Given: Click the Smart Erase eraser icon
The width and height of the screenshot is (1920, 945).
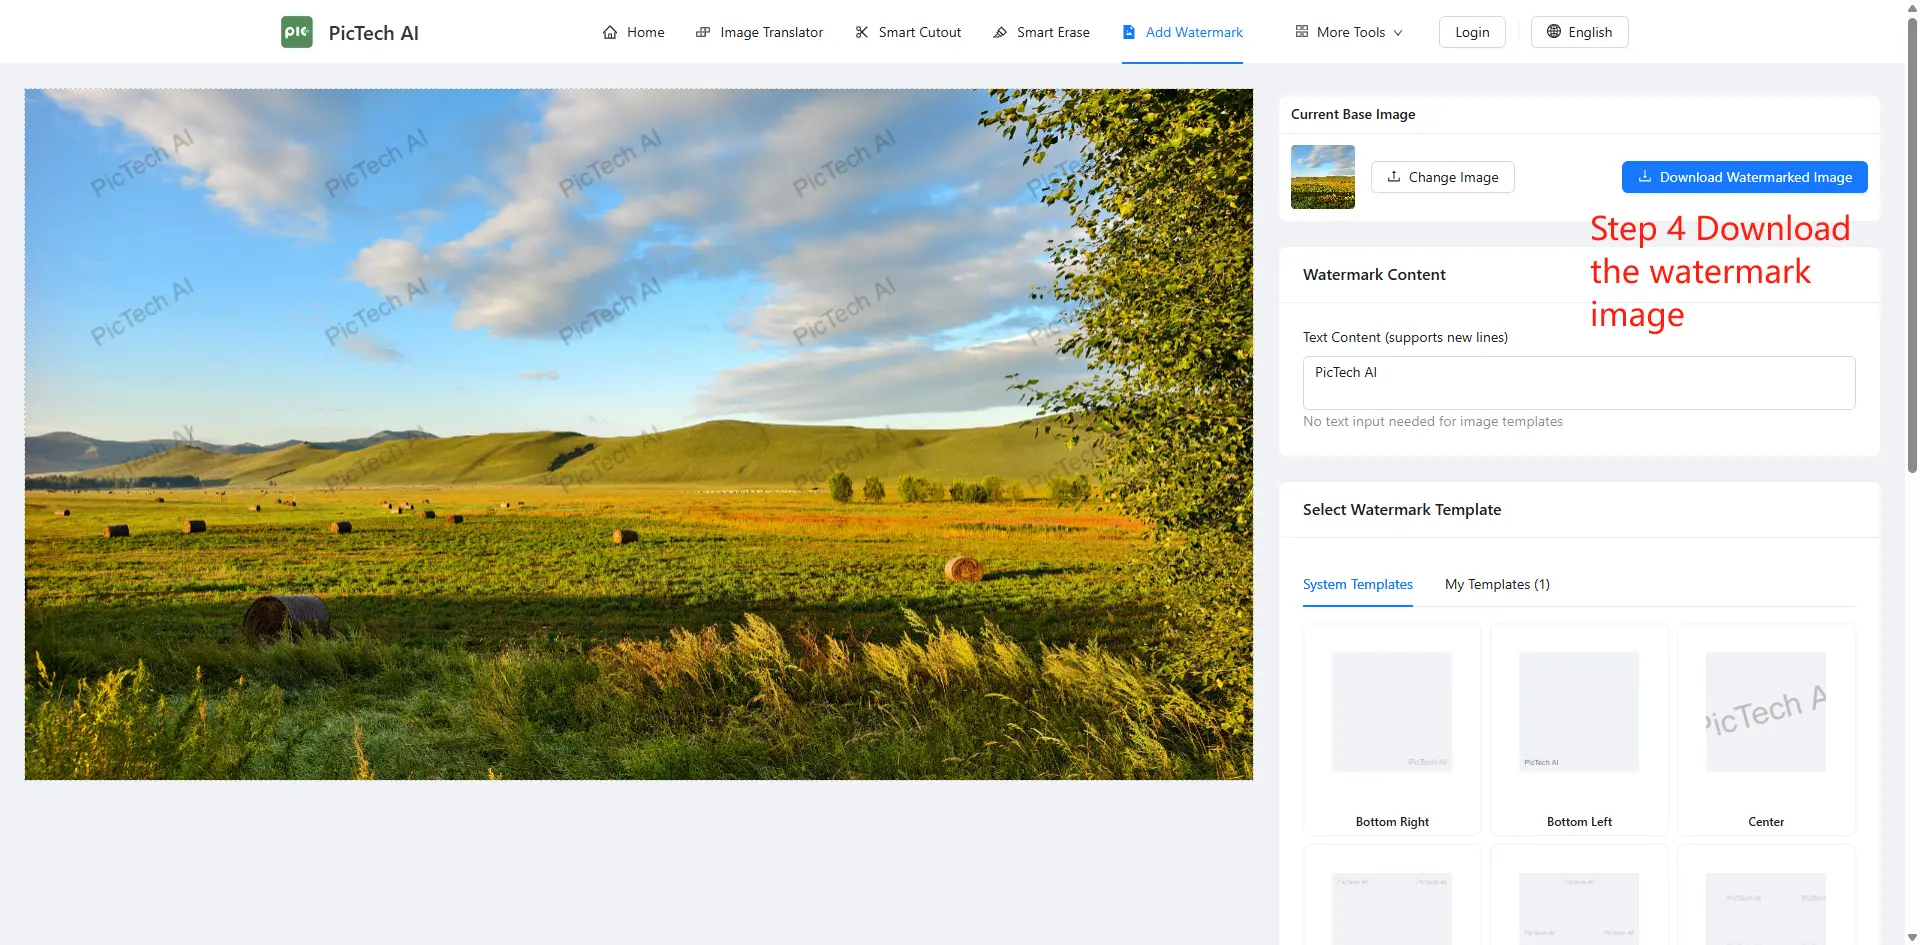Looking at the screenshot, I should [1000, 32].
